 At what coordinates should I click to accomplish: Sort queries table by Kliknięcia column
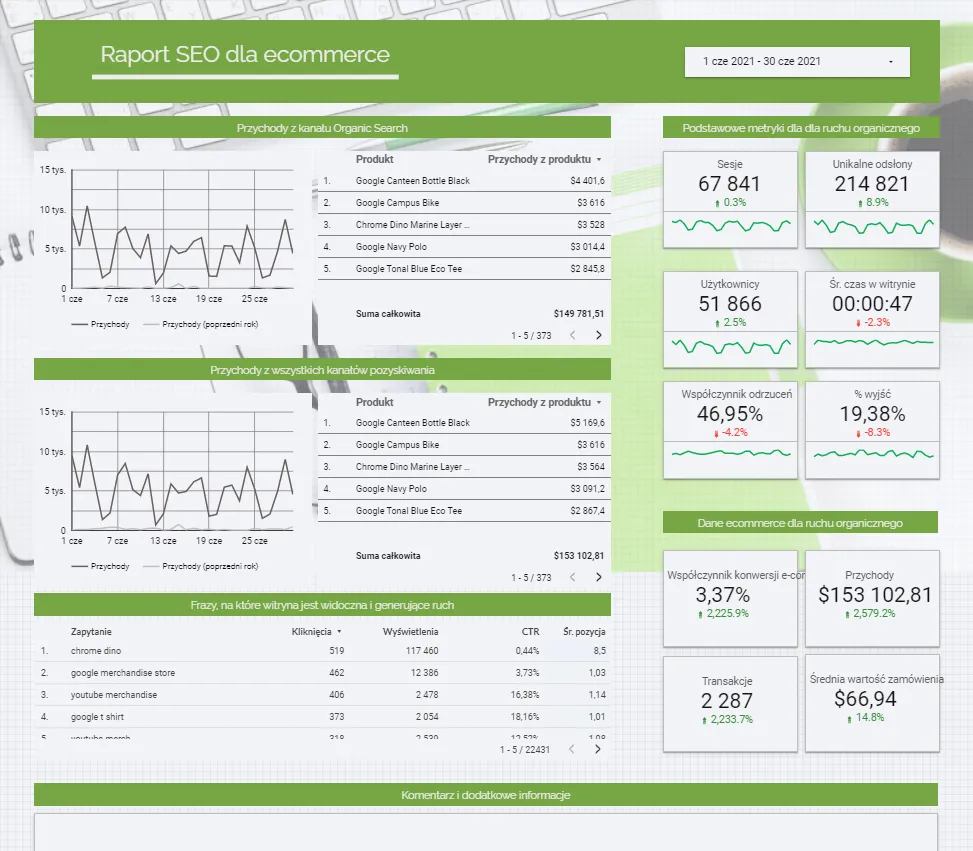click(316, 632)
